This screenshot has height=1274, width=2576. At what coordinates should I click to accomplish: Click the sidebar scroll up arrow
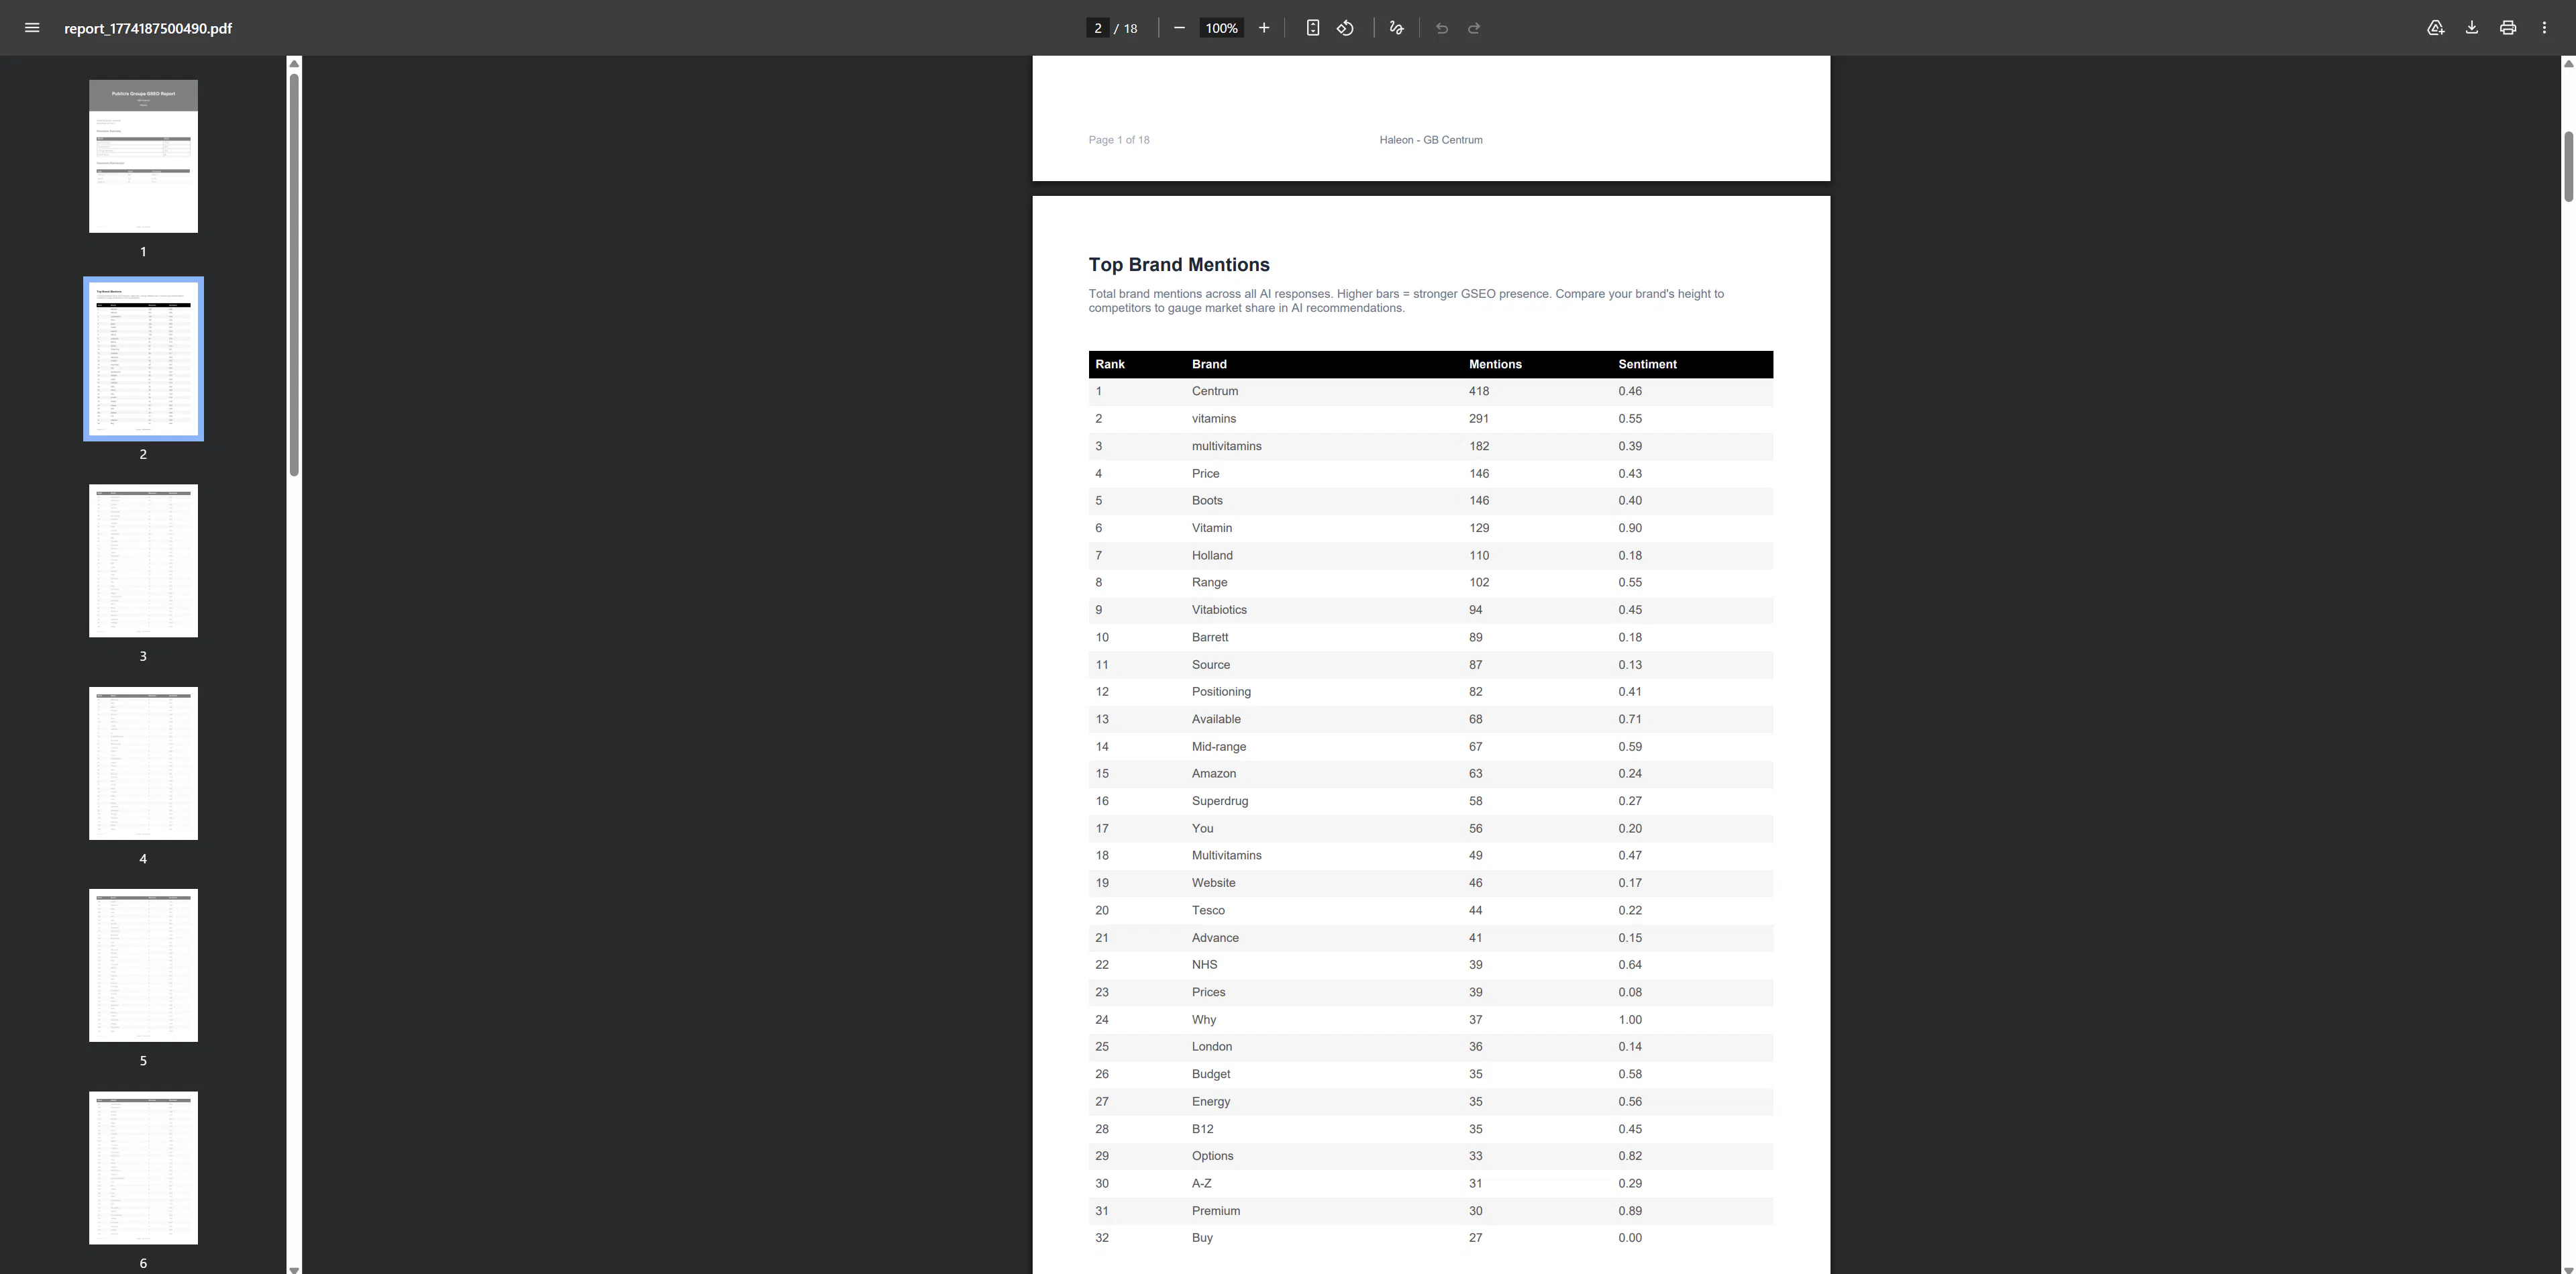tap(294, 64)
